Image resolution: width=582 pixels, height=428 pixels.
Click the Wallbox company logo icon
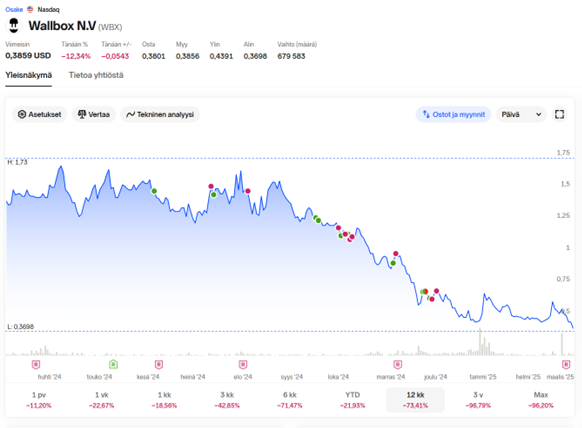[x=14, y=26]
